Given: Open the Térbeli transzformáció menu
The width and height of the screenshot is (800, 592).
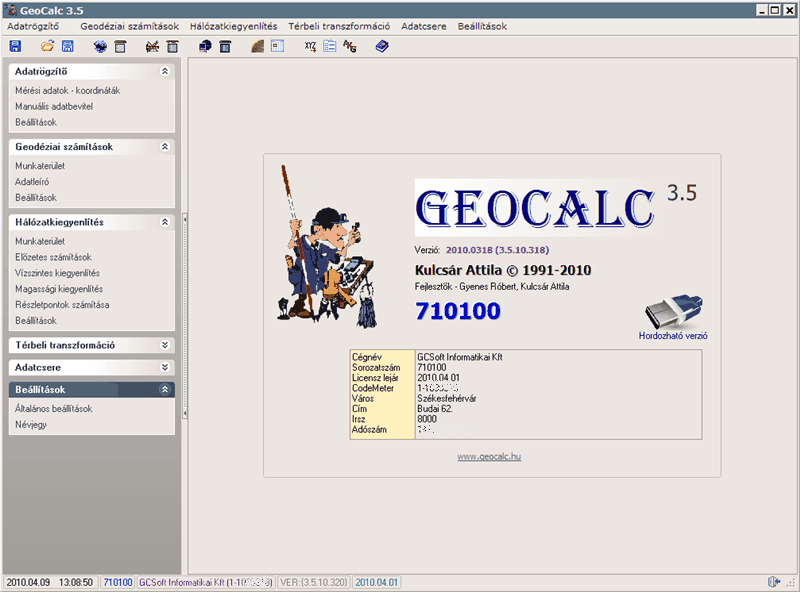Looking at the screenshot, I should (339, 26).
